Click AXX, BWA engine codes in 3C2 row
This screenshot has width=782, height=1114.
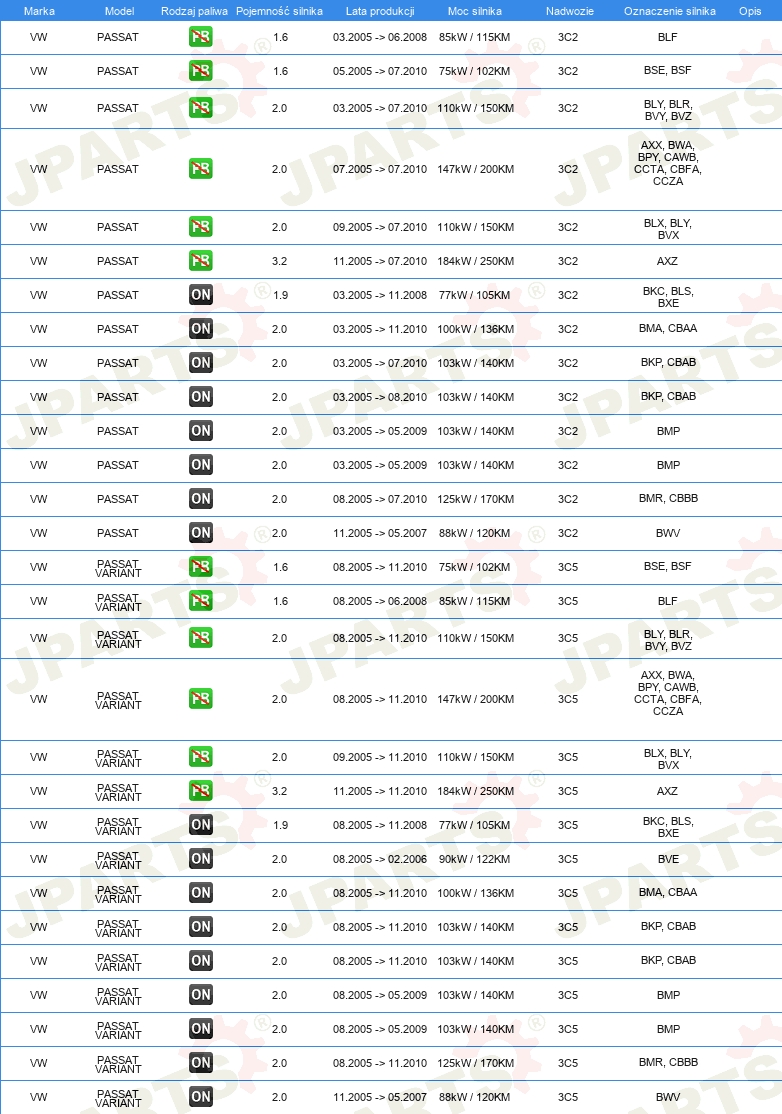point(668,163)
